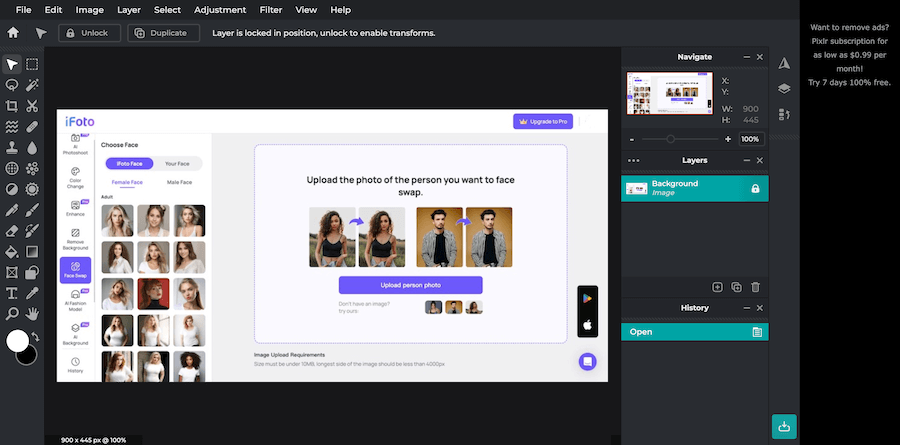Open the File menu
The height and width of the screenshot is (445, 900).
coord(24,10)
